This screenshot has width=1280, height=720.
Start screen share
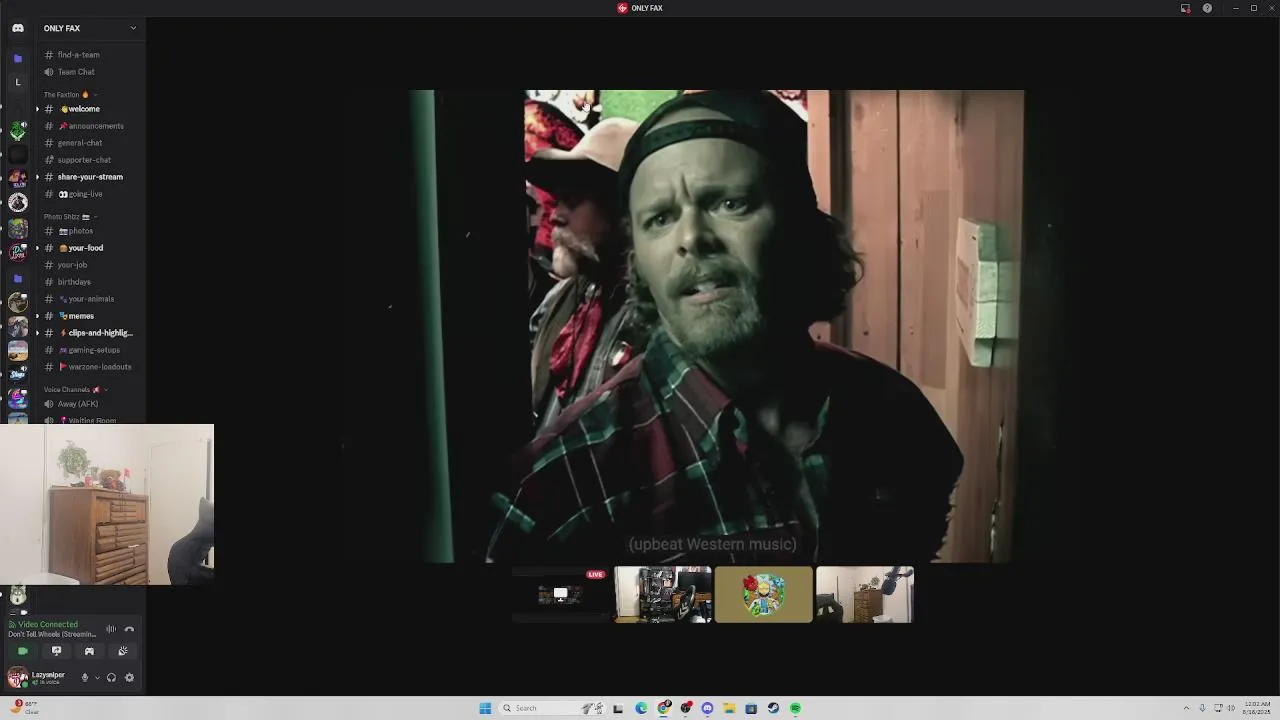point(56,651)
